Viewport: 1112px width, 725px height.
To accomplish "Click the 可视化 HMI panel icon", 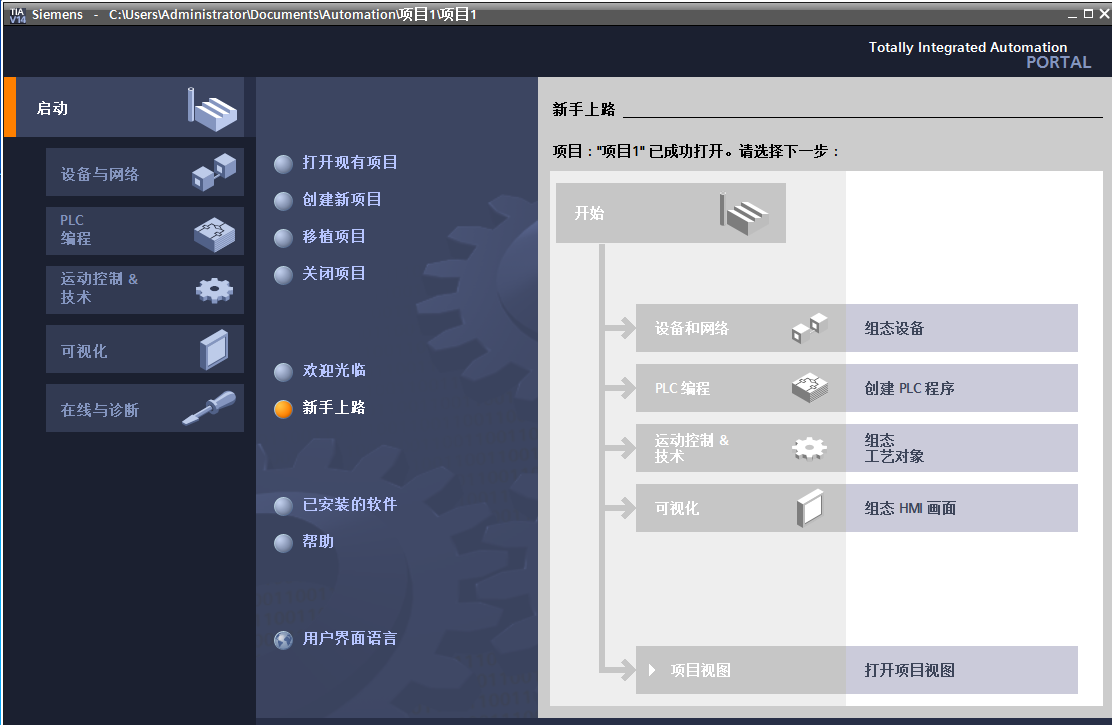I will tap(214, 349).
